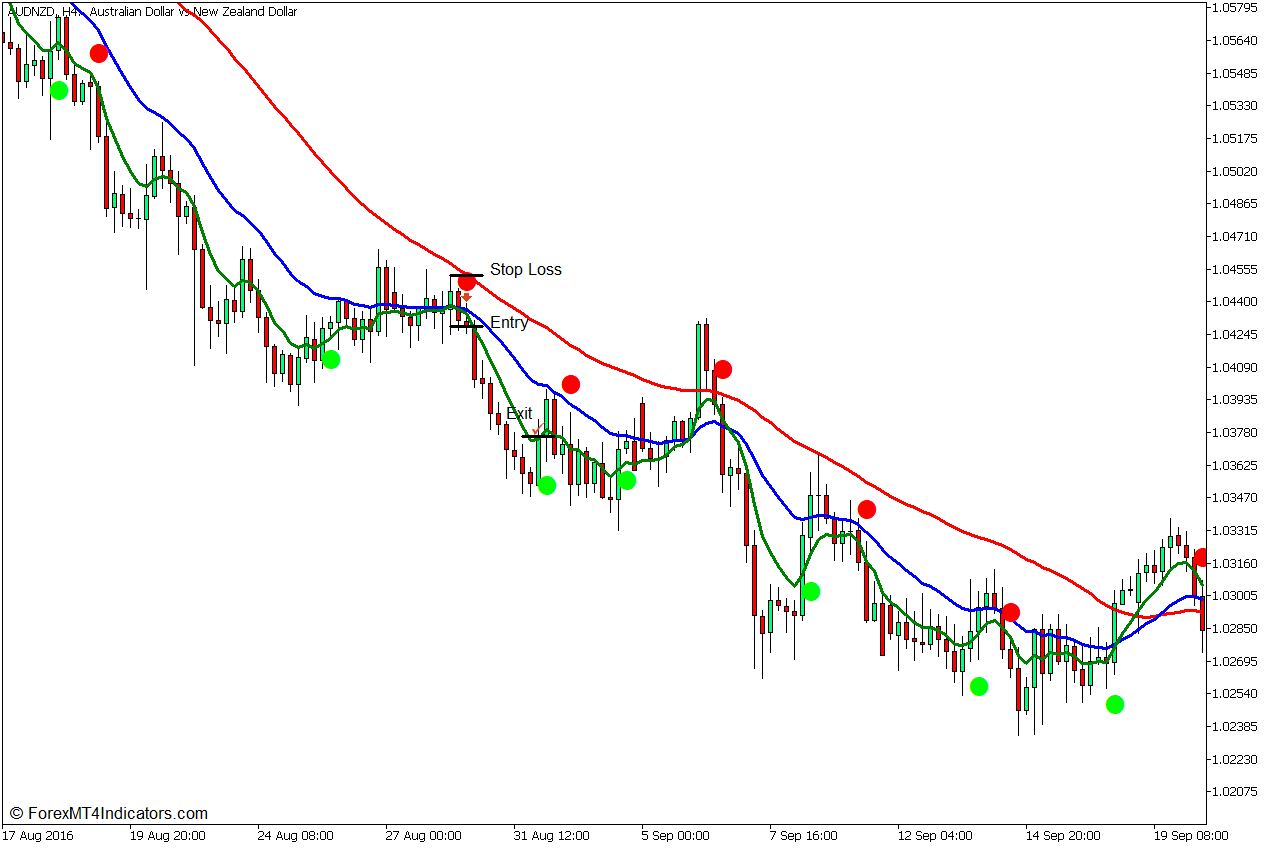The image size is (1276, 848).
Task: Select the green dot directly below Exit marker
Action: point(546,485)
